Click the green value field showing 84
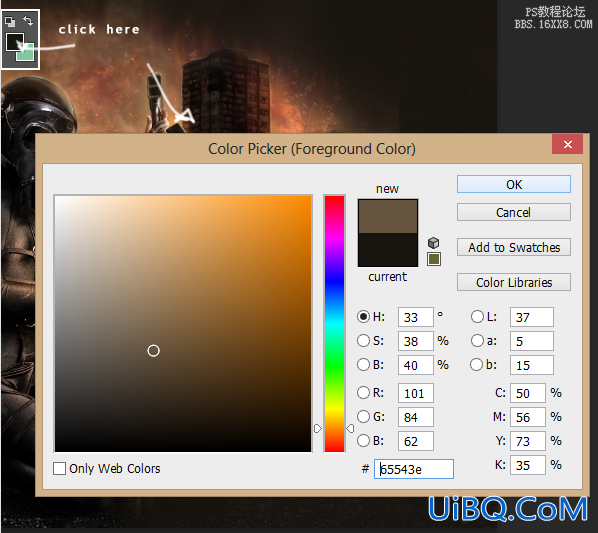The height and width of the screenshot is (533, 598). [416, 417]
